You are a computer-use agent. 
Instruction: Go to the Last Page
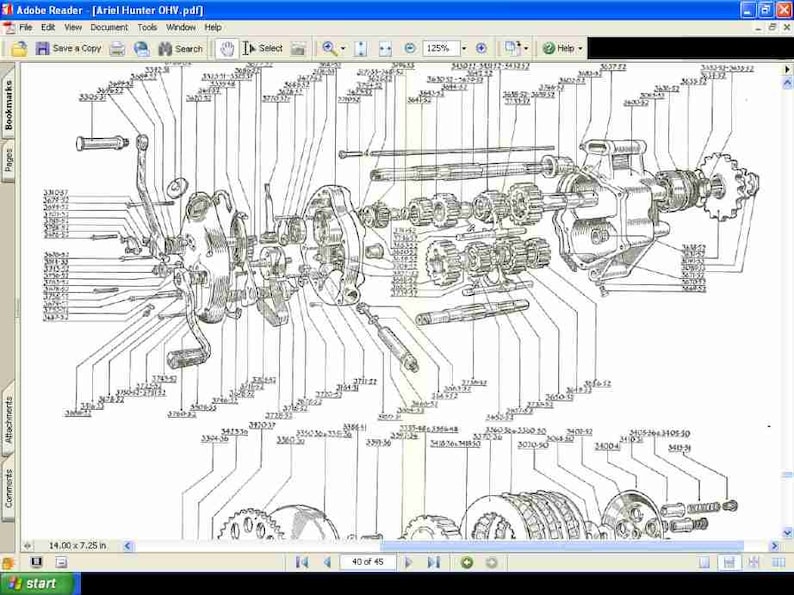click(x=433, y=562)
